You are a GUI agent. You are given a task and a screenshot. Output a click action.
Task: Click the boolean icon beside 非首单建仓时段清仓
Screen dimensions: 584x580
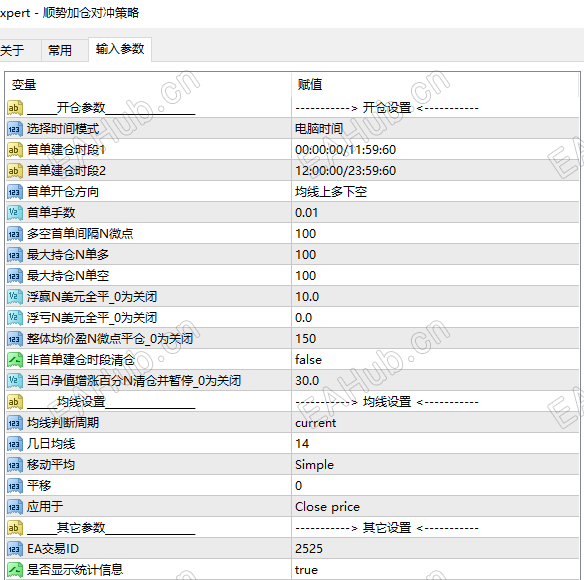point(15,360)
